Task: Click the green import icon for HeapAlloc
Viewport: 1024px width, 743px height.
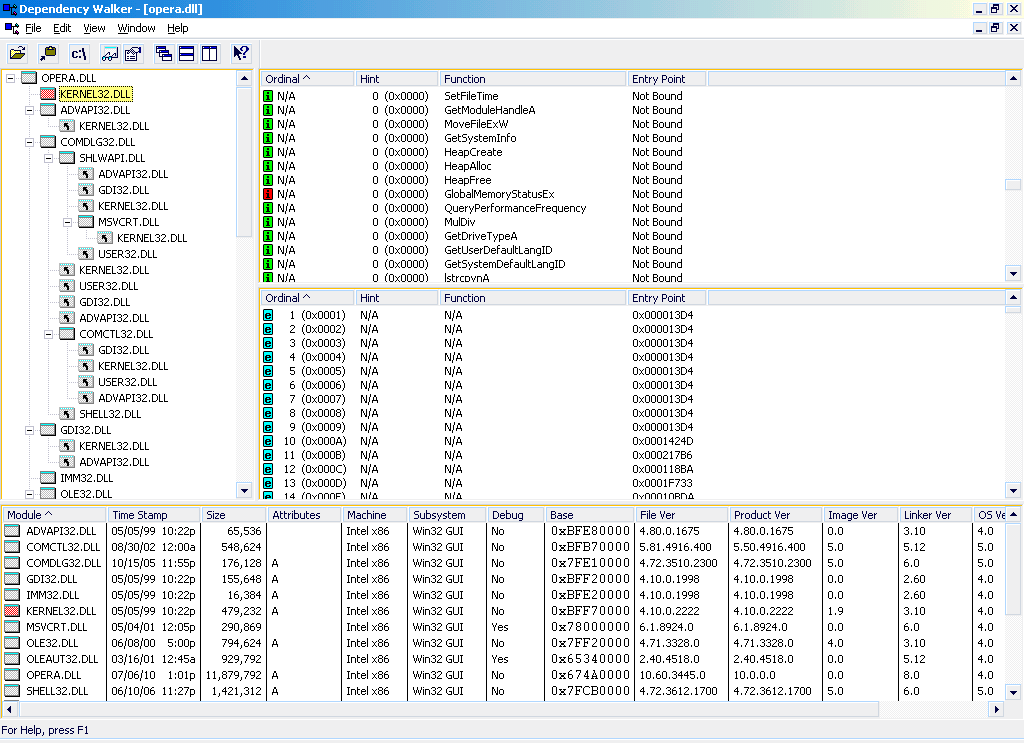Action: click(x=268, y=166)
